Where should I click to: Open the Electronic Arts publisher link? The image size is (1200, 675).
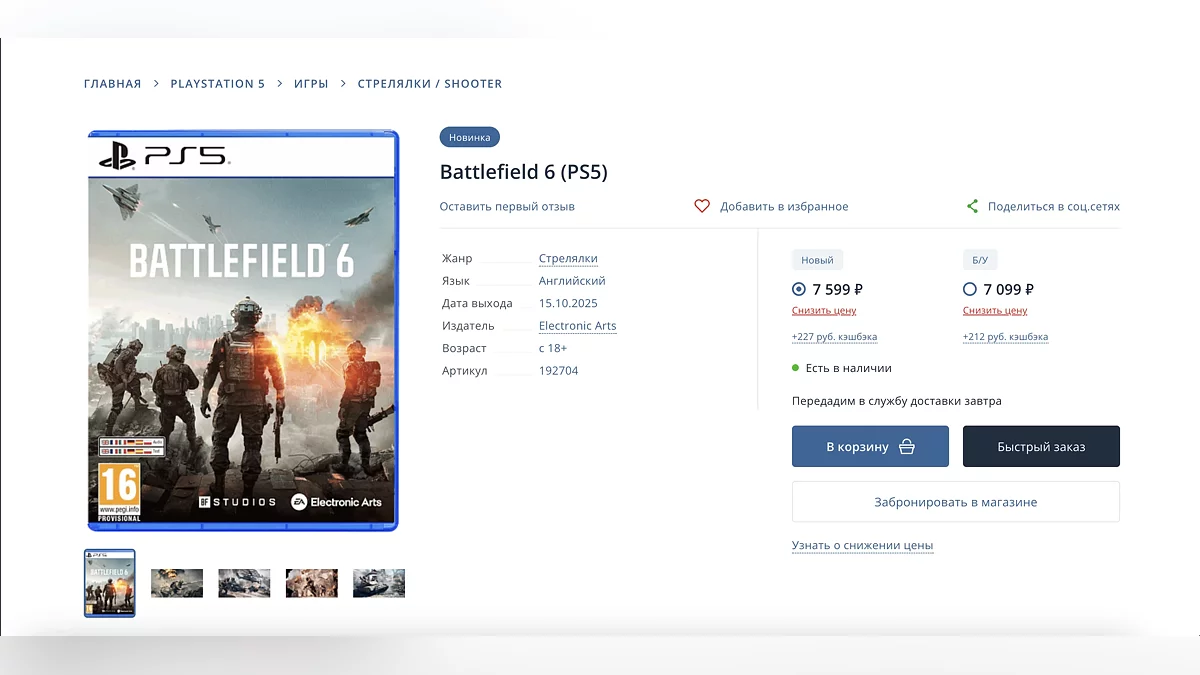(577, 326)
